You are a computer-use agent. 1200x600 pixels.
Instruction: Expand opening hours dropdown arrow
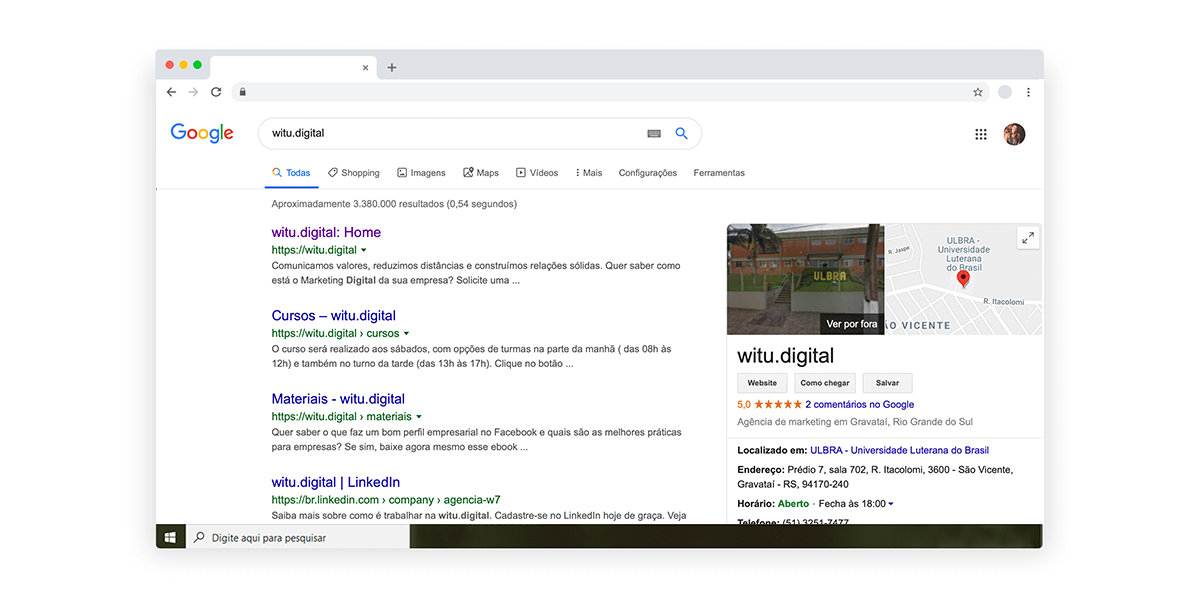[891, 504]
